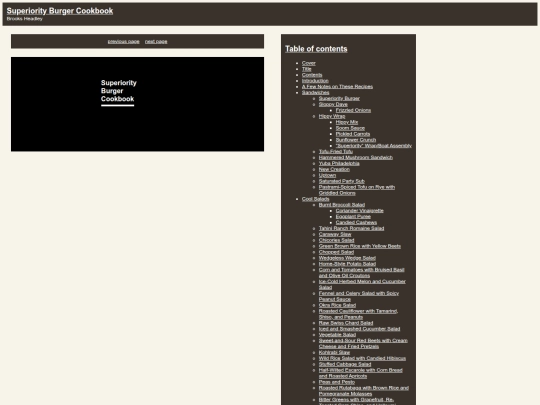Open Corn and Tomatoes with Bruised Basil

pos(362,272)
